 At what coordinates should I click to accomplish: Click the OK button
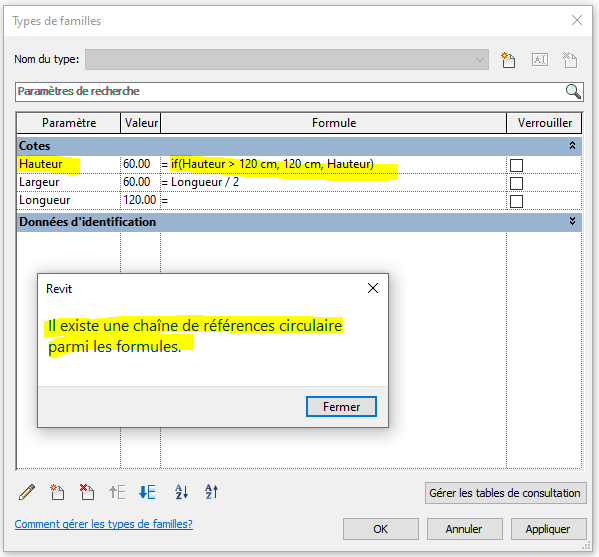click(380, 529)
